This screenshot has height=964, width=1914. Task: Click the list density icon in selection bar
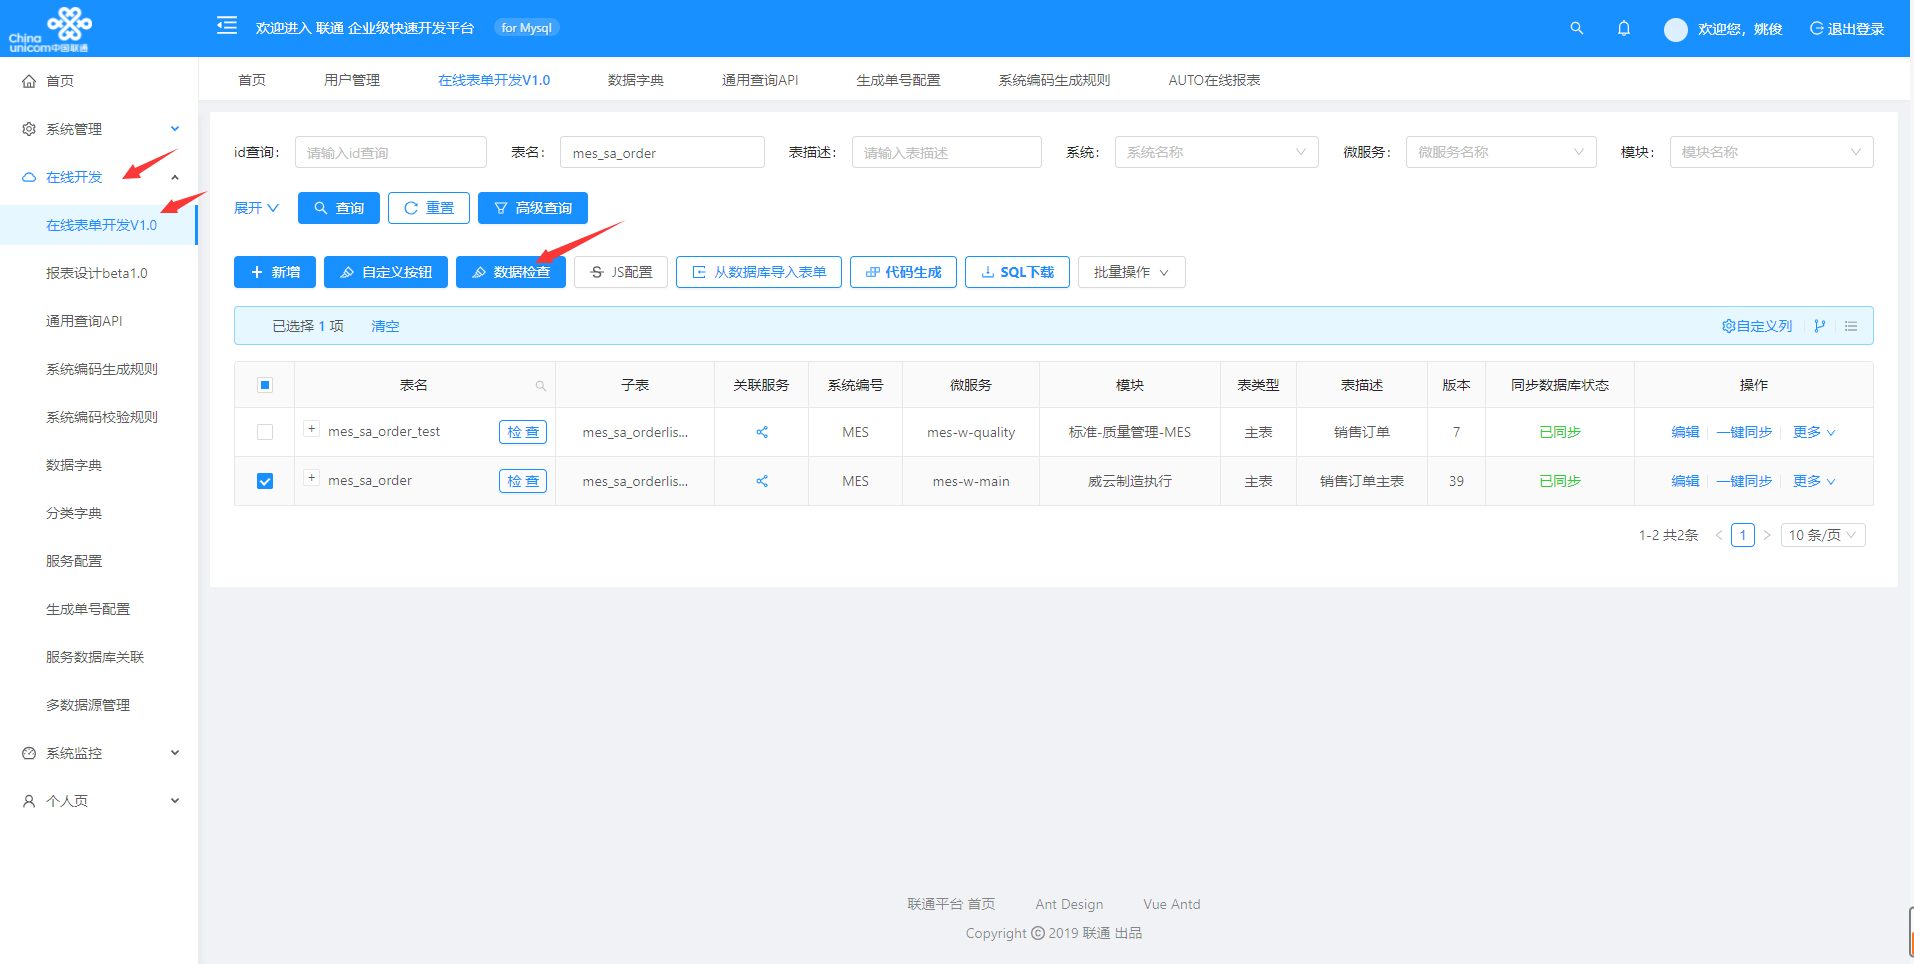tap(1851, 326)
